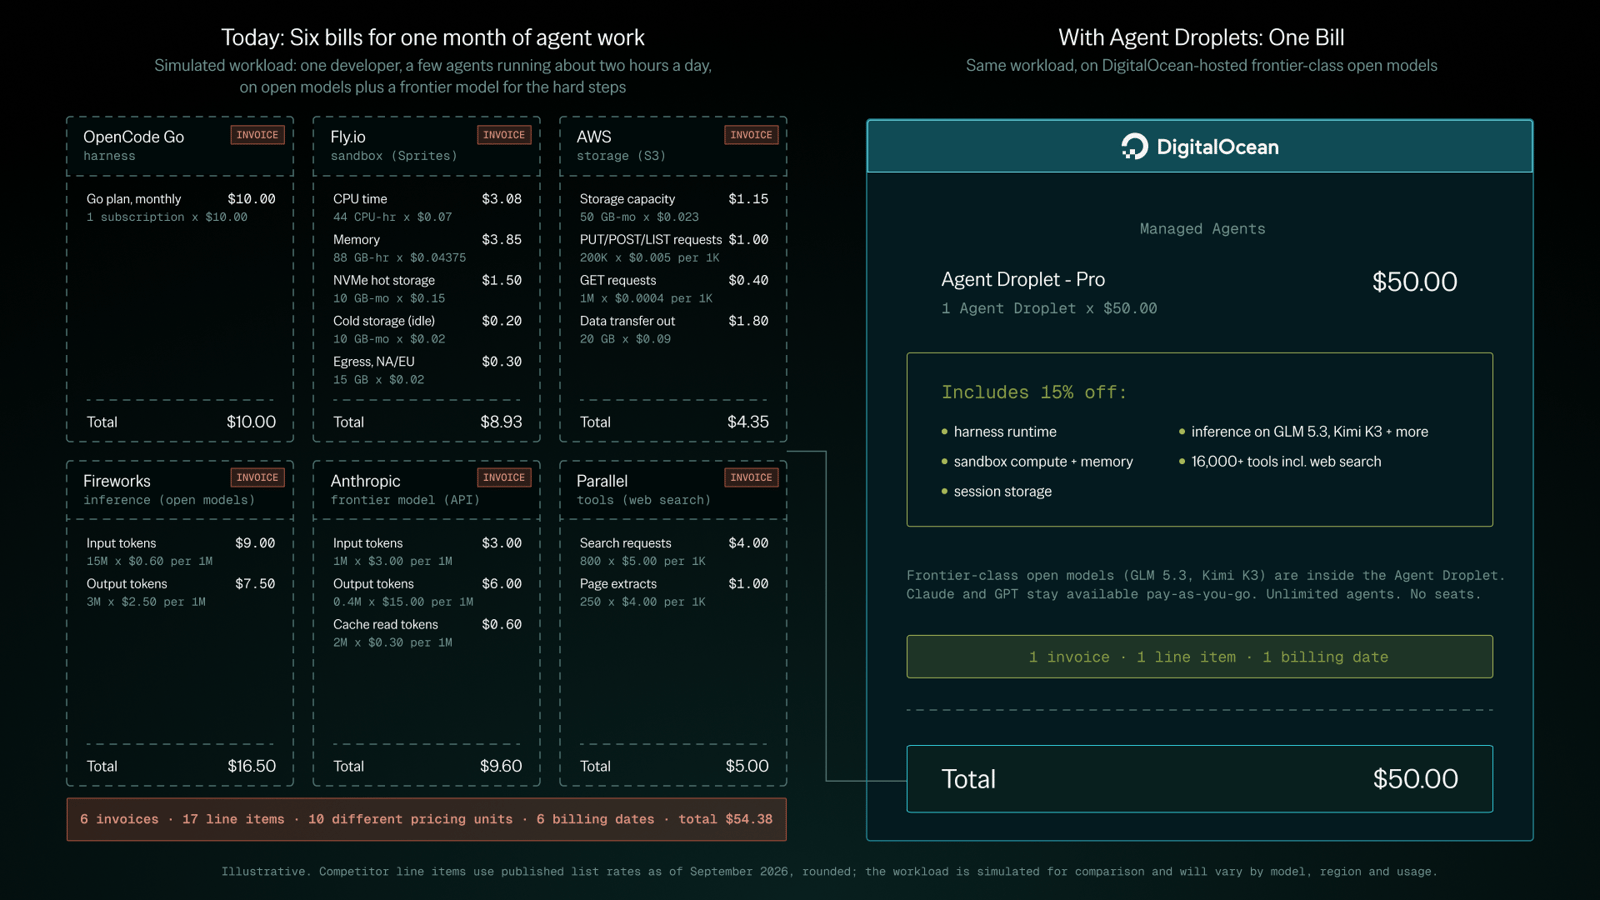Click the 'Cold storage (idle)' line item
Image resolution: width=1600 pixels, height=900 pixels.
point(427,329)
